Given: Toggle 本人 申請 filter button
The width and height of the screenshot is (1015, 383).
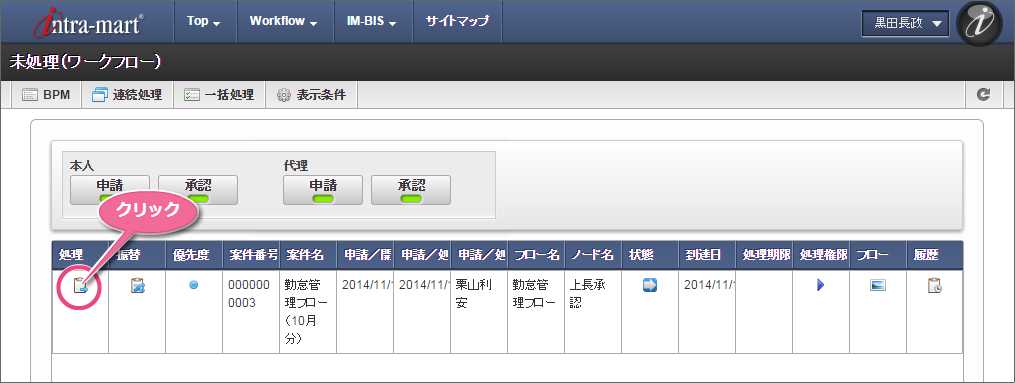Looking at the screenshot, I should (109, 190).
